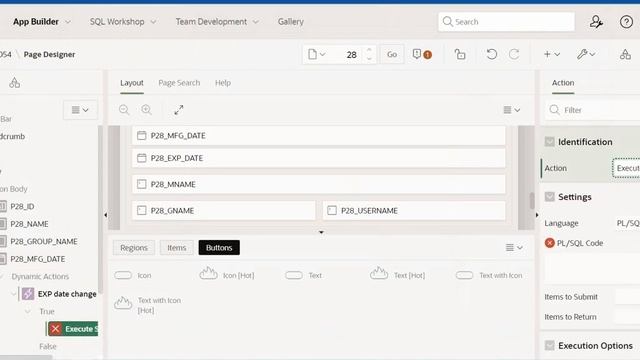
Task: Collapse the gallery with down arrow
Action: click(x=321, y=232)
